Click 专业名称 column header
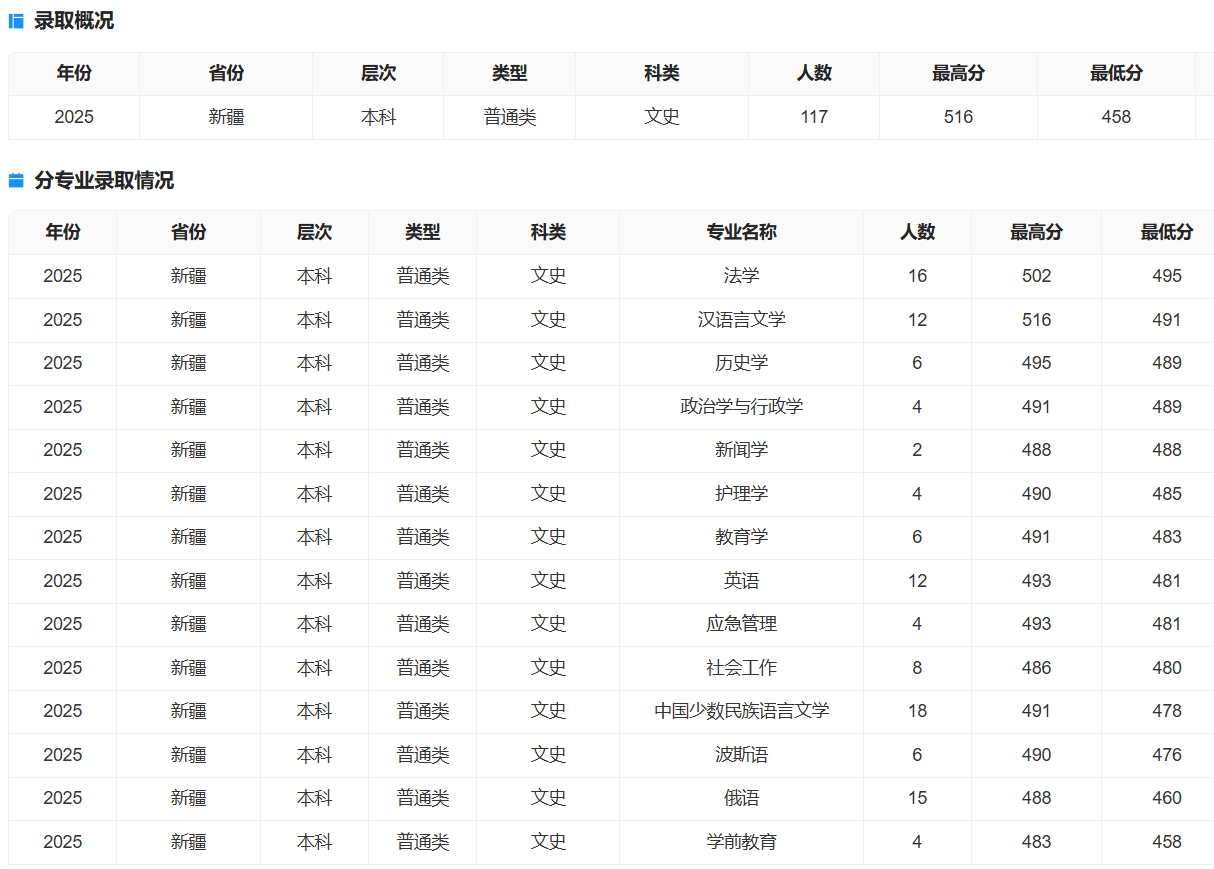The width and height of the screenshot is (1214, 869). 741,232
